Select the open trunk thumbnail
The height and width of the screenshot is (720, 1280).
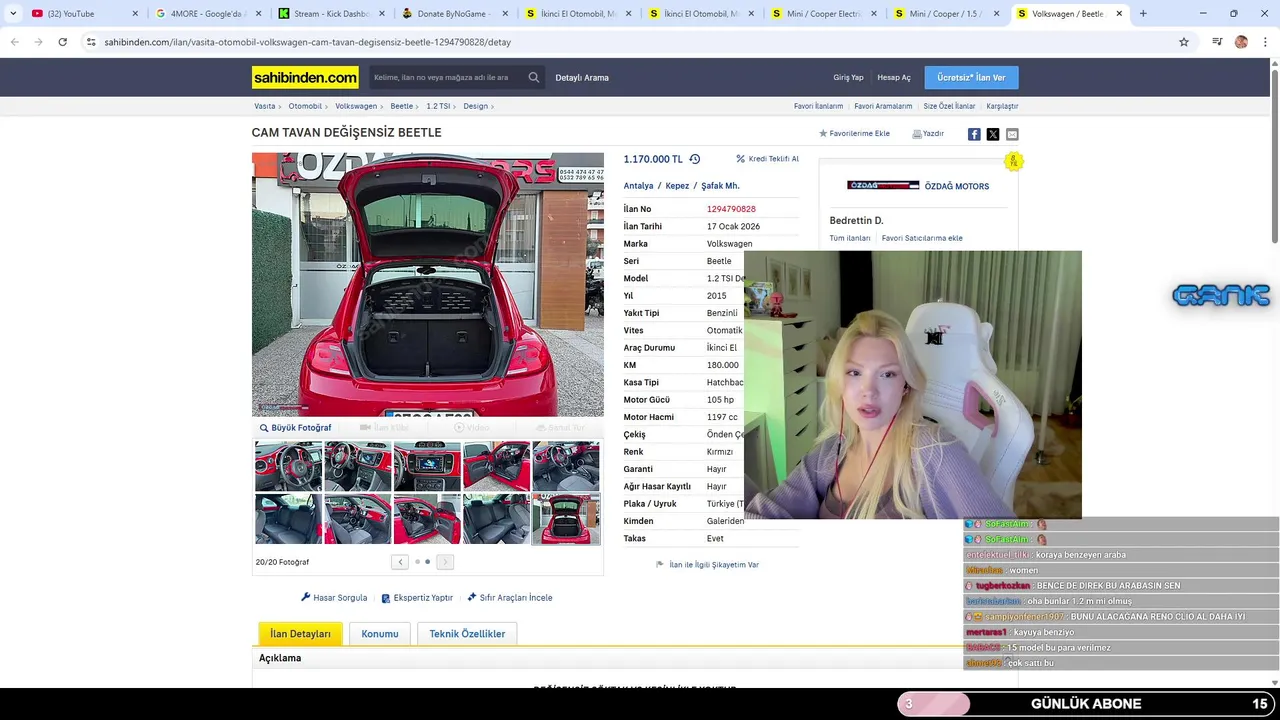click(566, 518)
